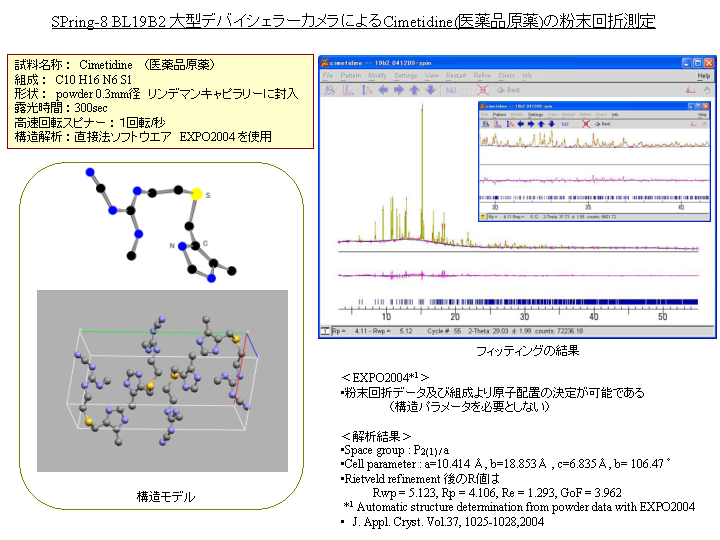Open the Restart menu in the large window

pyautogui.click(x=456, y=75)
